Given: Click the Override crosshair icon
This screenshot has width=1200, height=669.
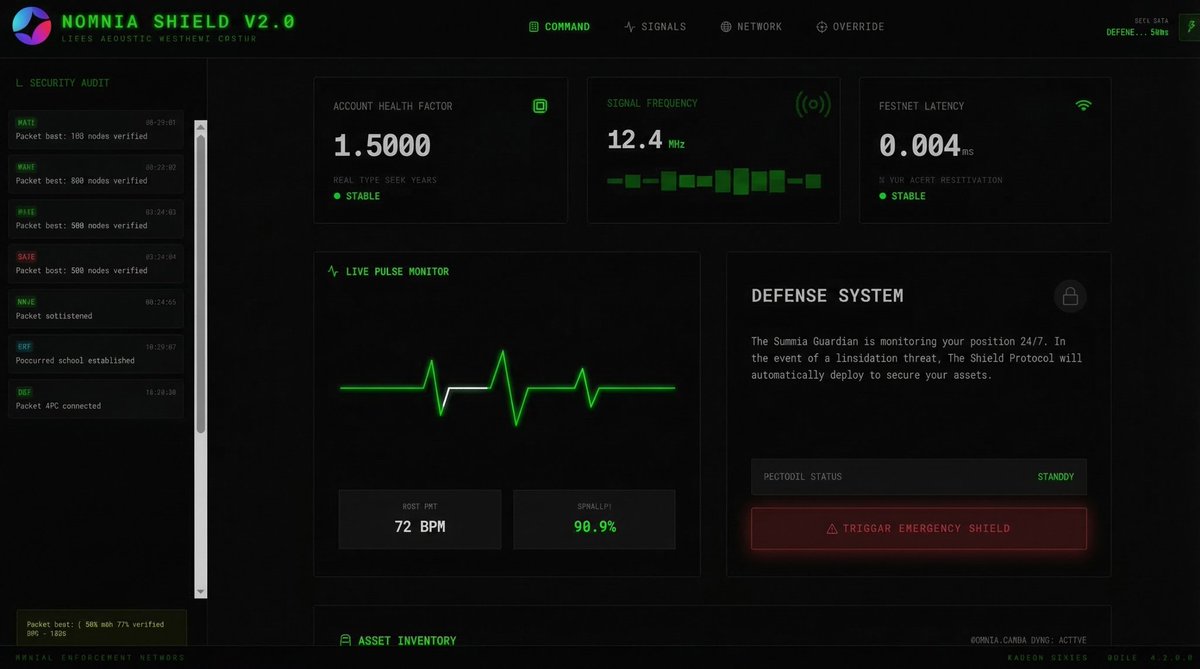Looking at the screenshot, I should tap(822, 27).
